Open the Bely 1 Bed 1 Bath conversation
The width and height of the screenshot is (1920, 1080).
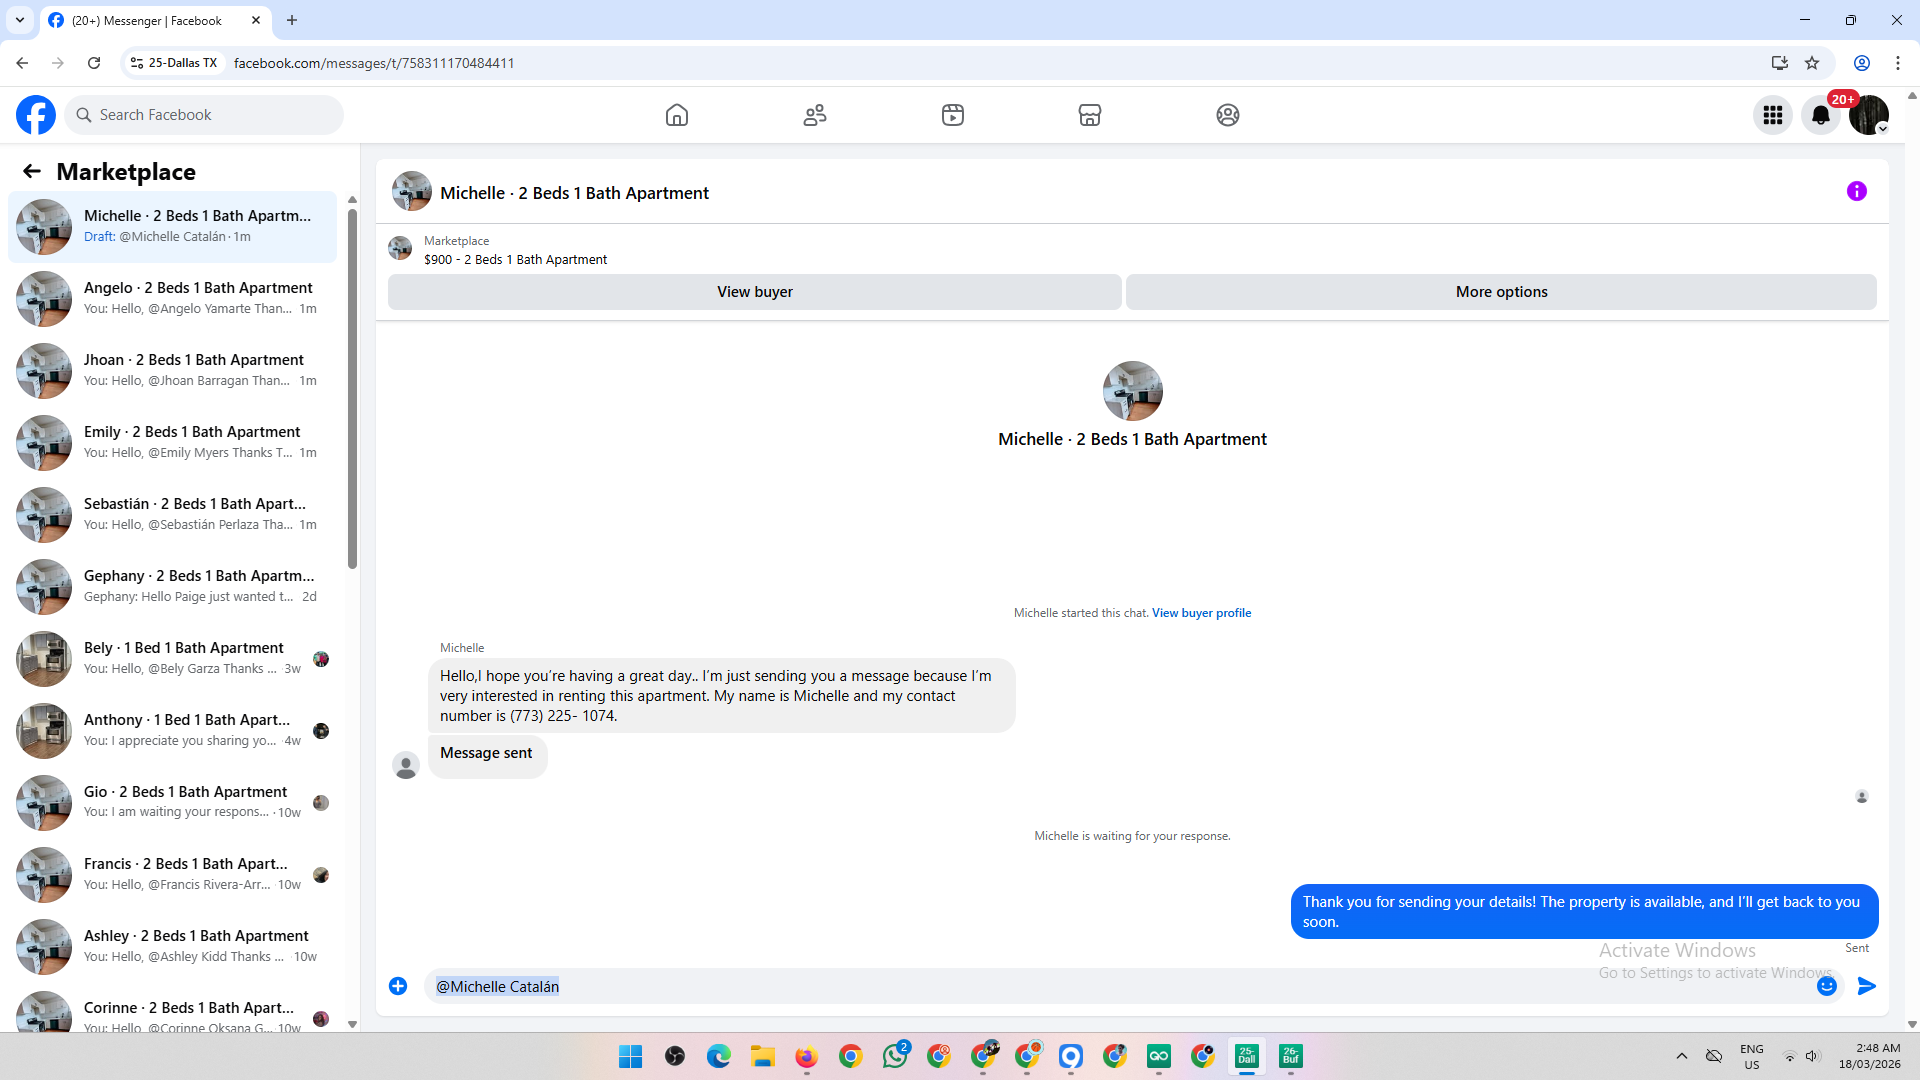tap(173, 659)
